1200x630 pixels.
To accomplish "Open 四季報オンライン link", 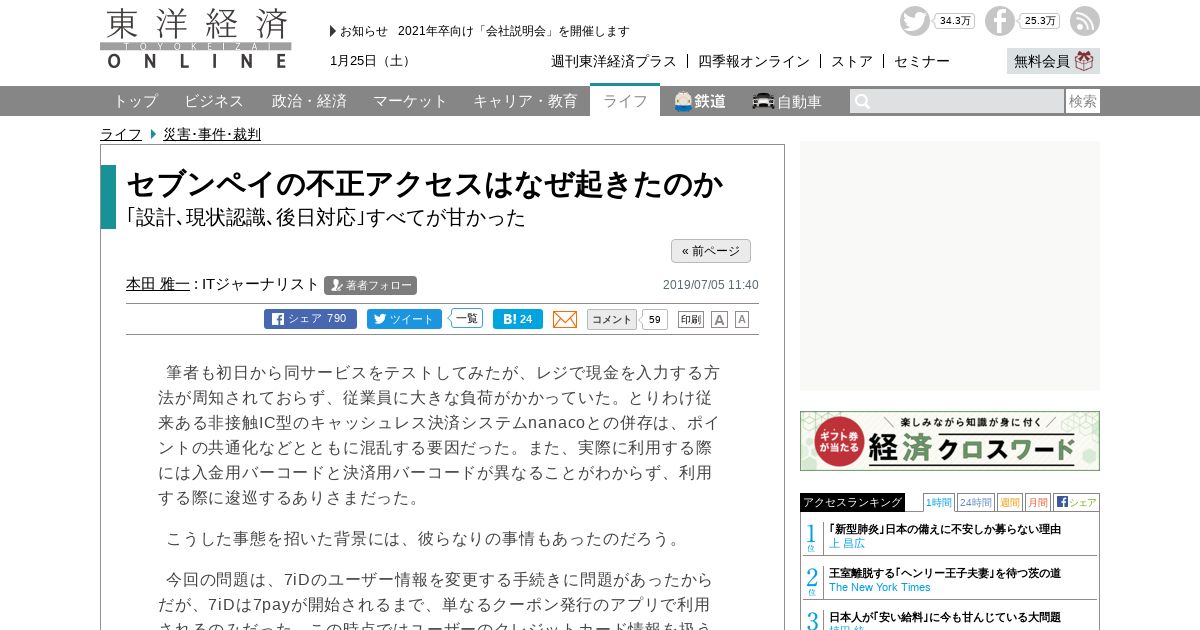I will pyautogui.click(x=754, y=61).
